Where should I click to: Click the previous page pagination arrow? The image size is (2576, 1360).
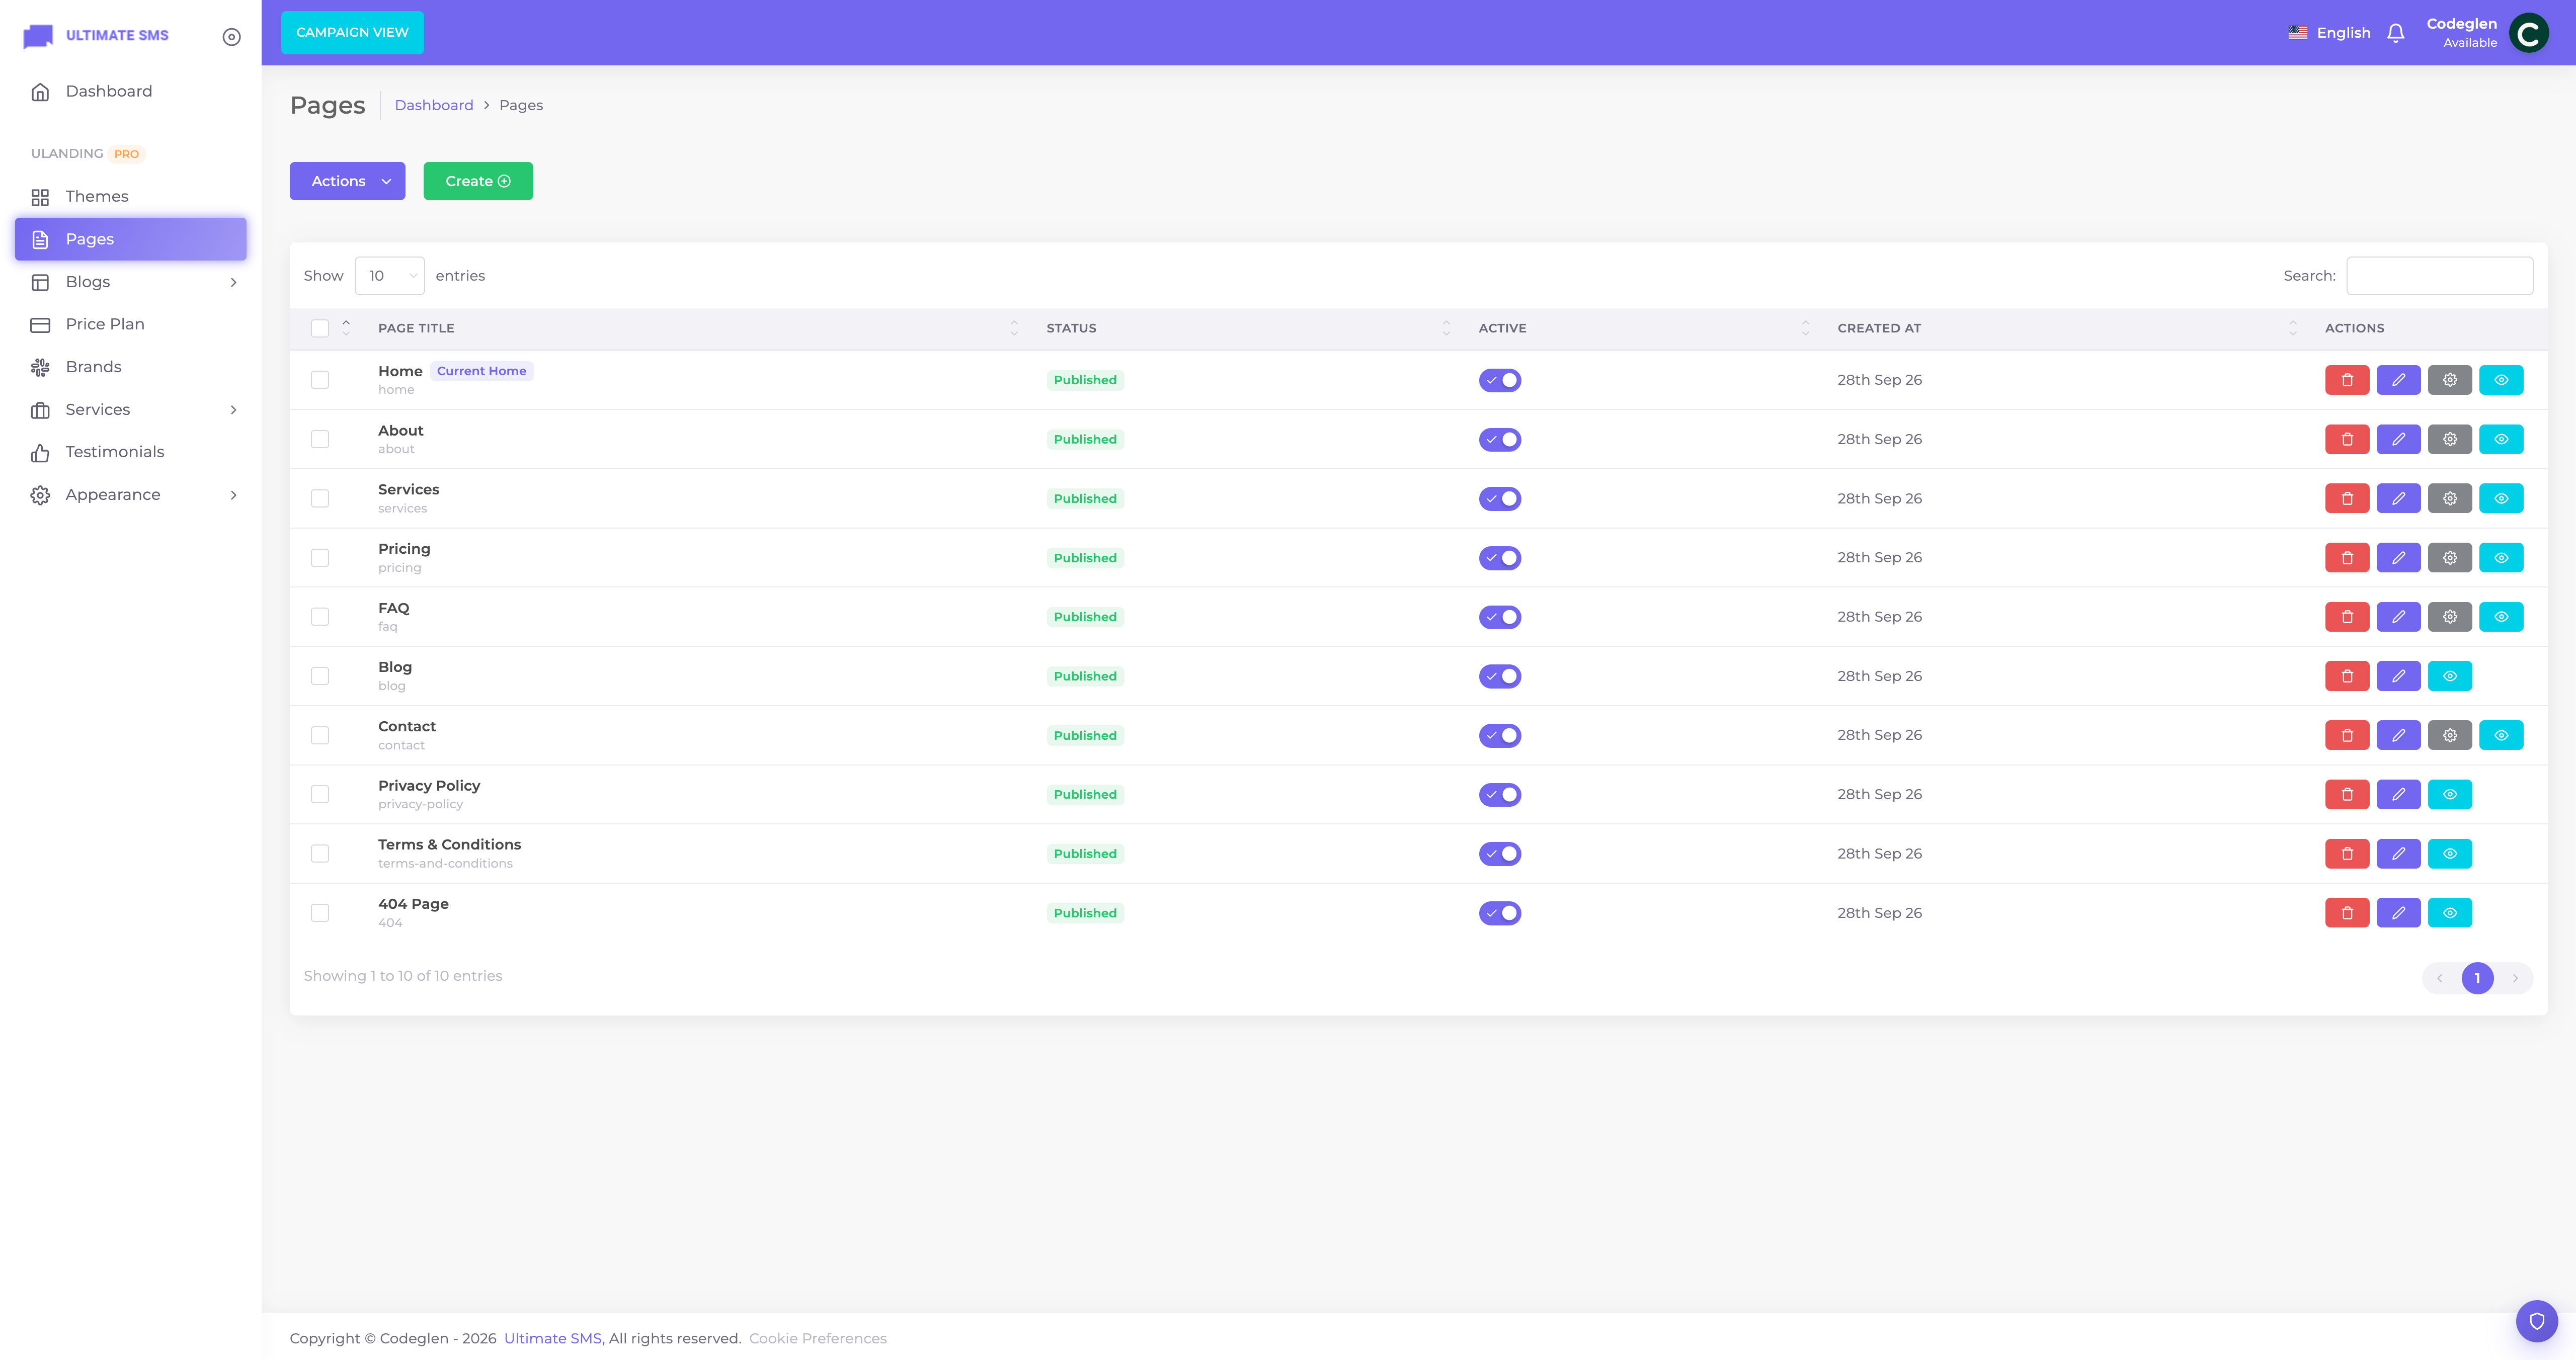[2439, 978]
